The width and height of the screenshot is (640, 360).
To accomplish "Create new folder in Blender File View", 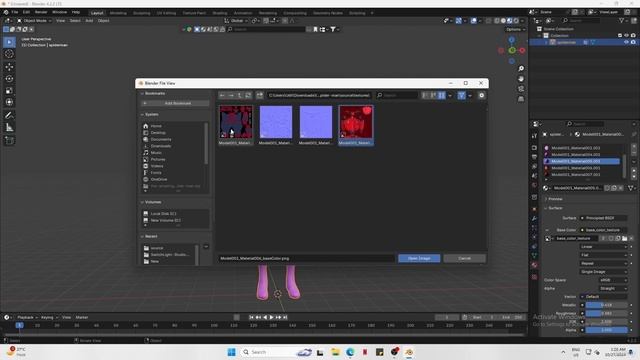I will (260, 95).
